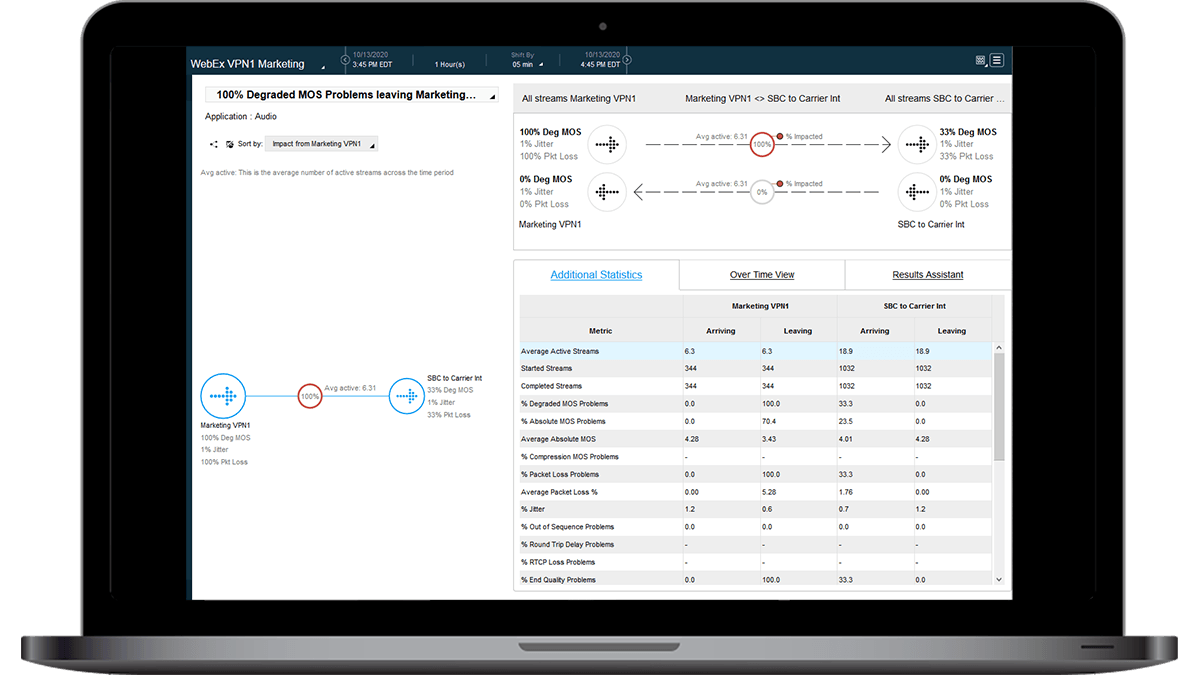The image size is (1200, 675).
Task: Switch to the Additional Statistics tab
Action: [596, 275]
